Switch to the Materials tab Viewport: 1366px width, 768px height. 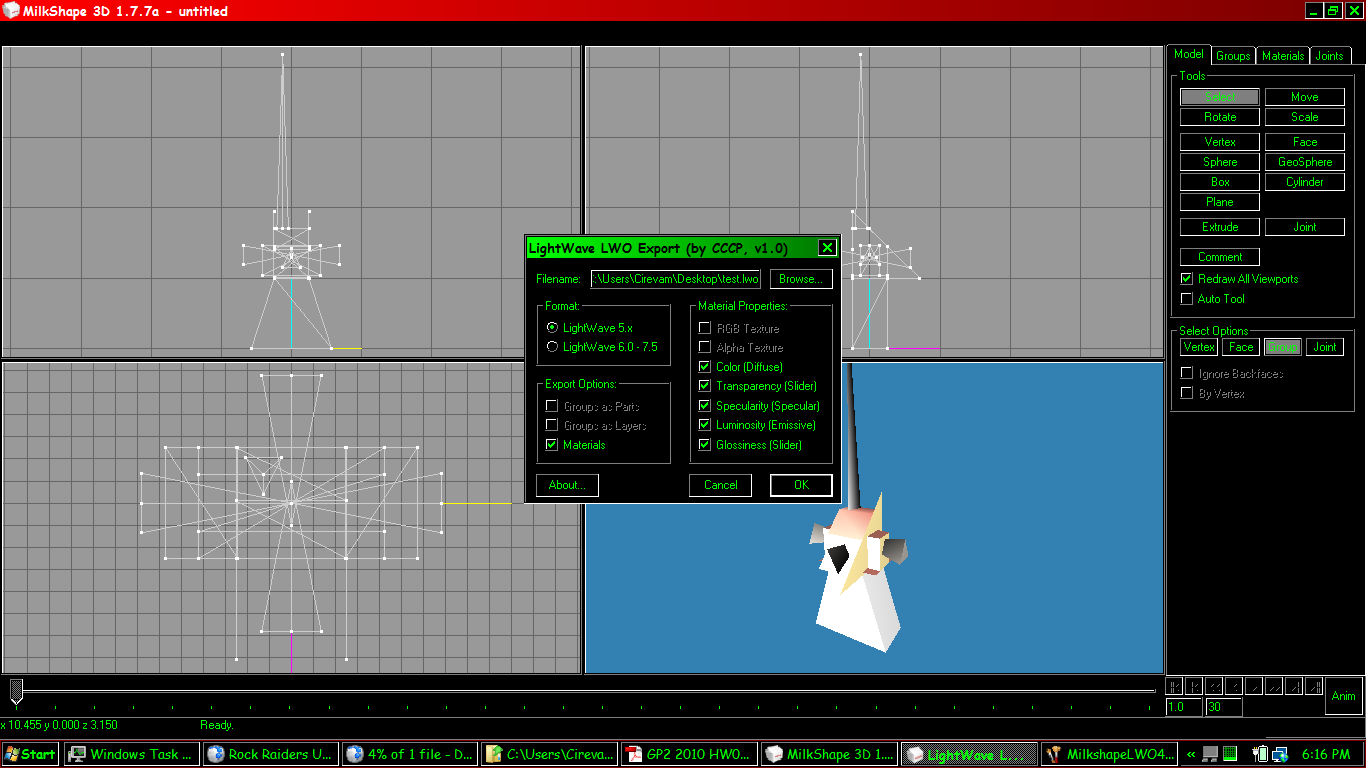coord(1283,56)
